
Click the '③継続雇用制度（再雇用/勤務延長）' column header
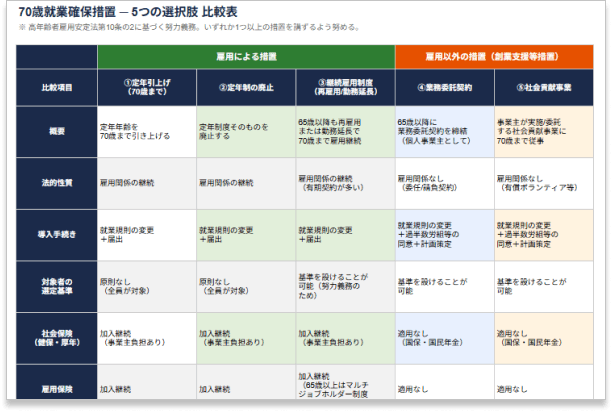[x=345, y=88]
